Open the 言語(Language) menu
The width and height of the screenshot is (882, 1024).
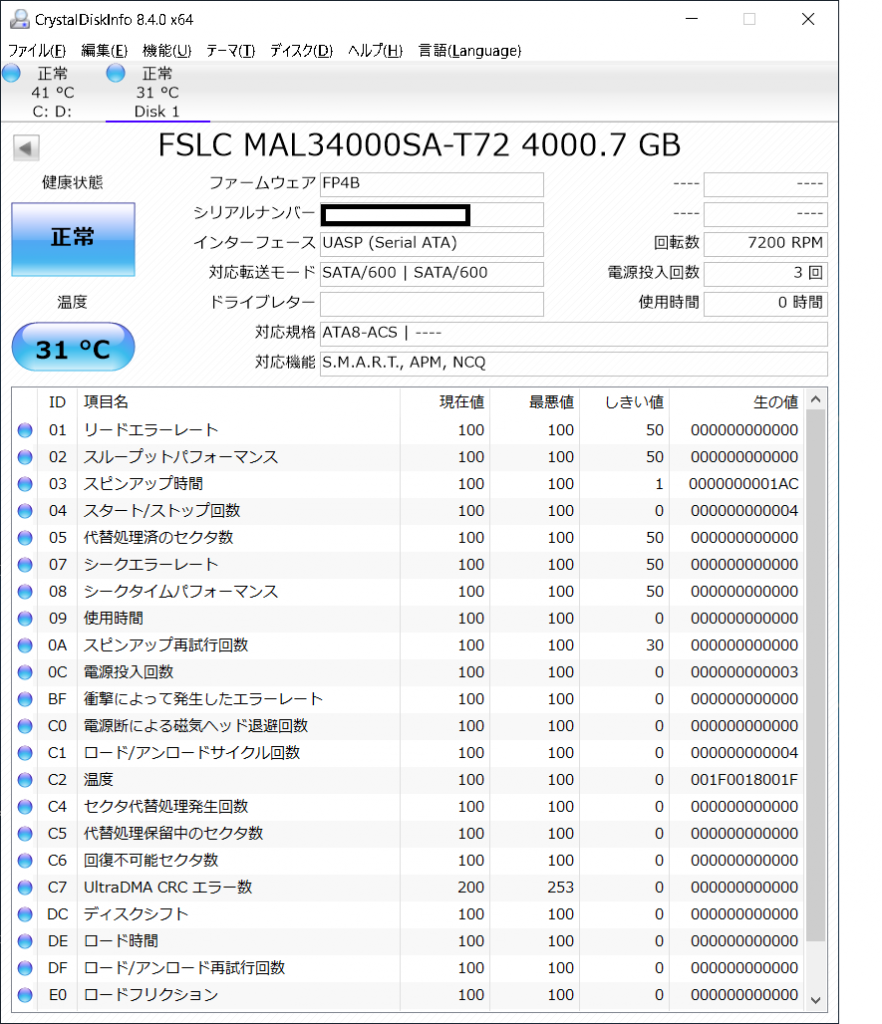click(470, 50)
